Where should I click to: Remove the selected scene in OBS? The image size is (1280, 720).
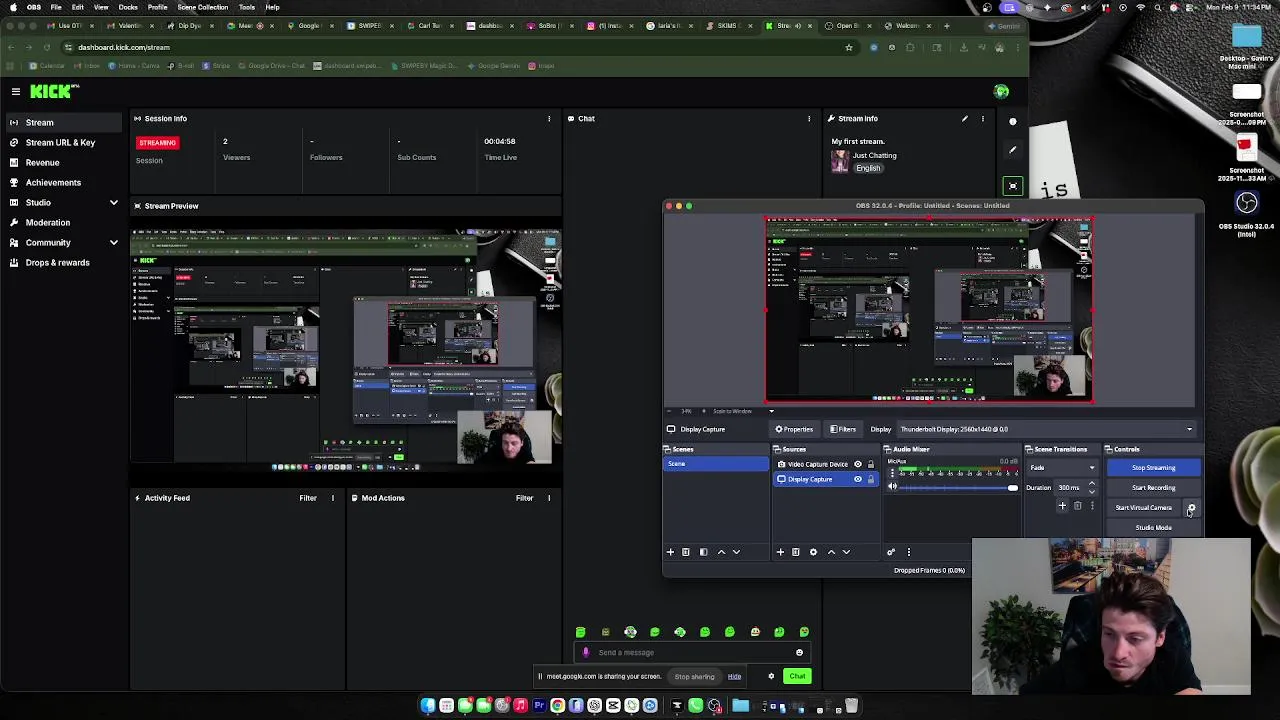click(x=685, y=552)
